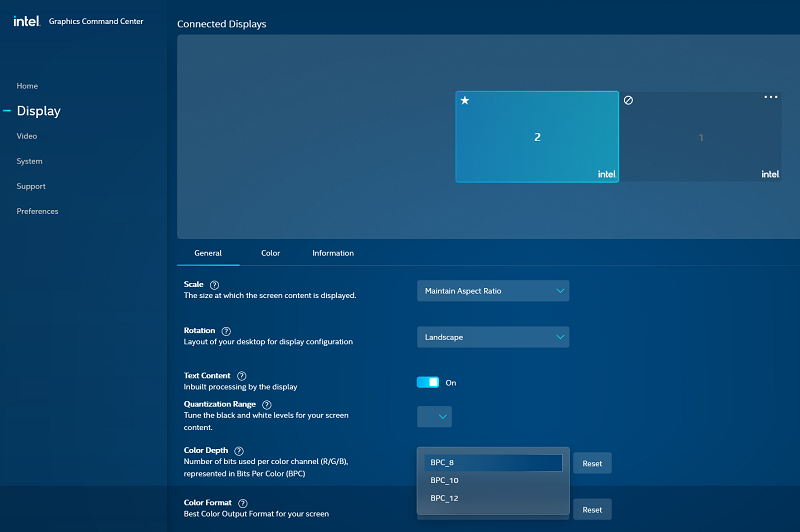Expand the Rotation Landscape dropdown

(493, 337)
